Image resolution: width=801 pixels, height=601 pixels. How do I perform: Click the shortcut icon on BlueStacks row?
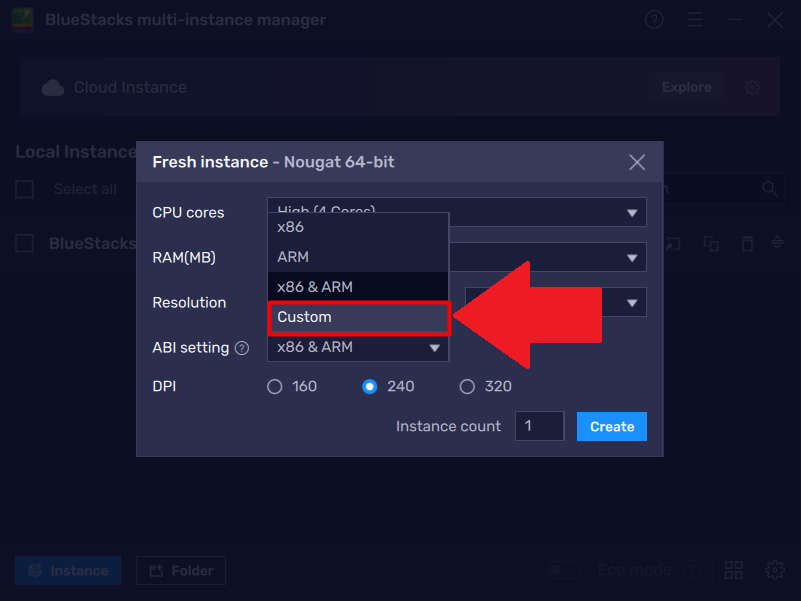tap(673, 244)
